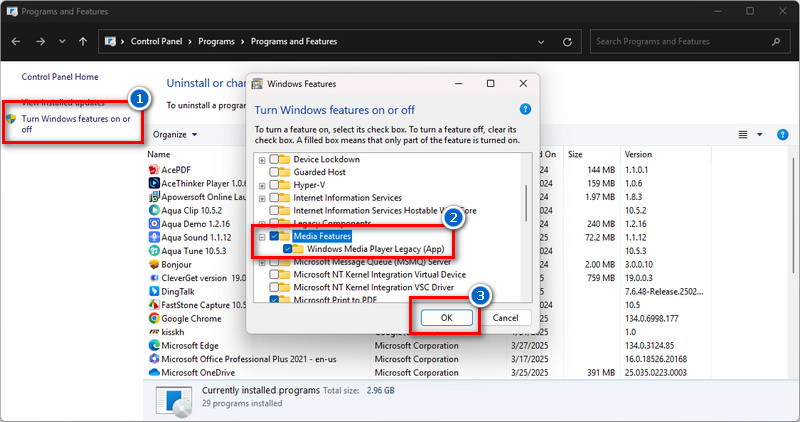This screenshot has width=800, height=422.
Task: Open Turn Windows features on or off link
Action: tap(76, 124)
